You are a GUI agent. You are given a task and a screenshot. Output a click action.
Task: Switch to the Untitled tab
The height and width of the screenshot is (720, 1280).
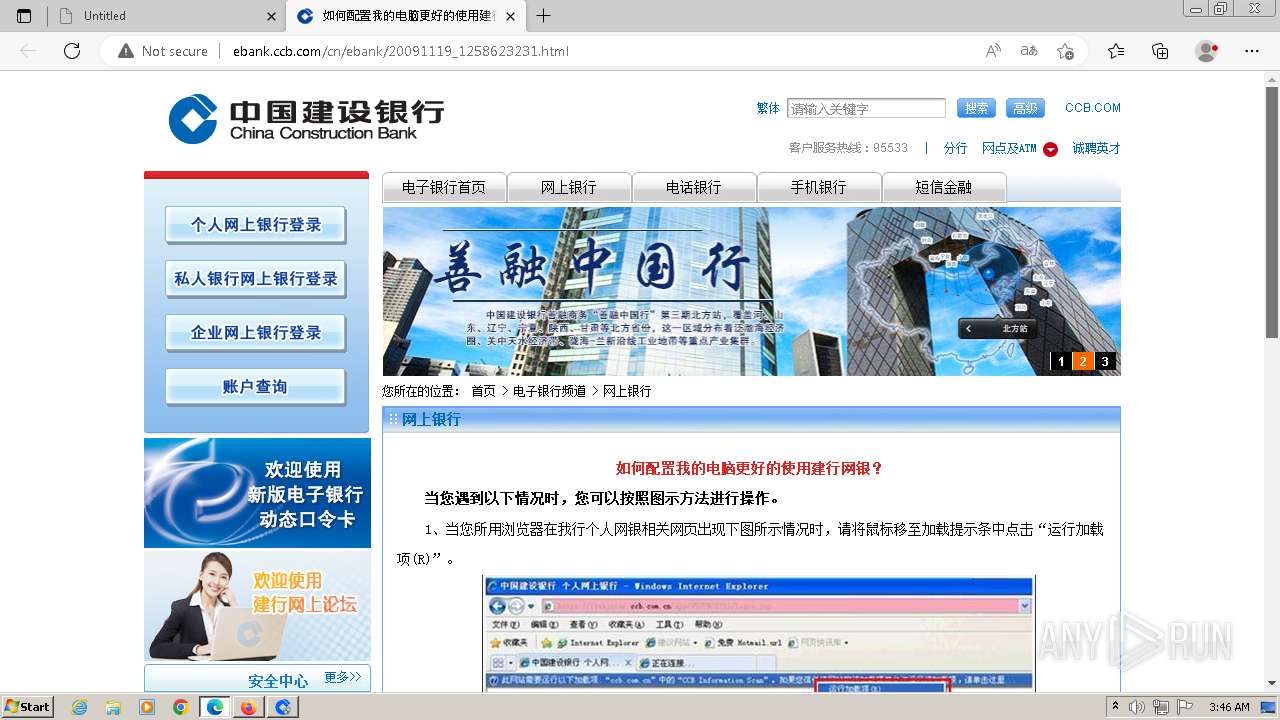(x=165, y=16)
